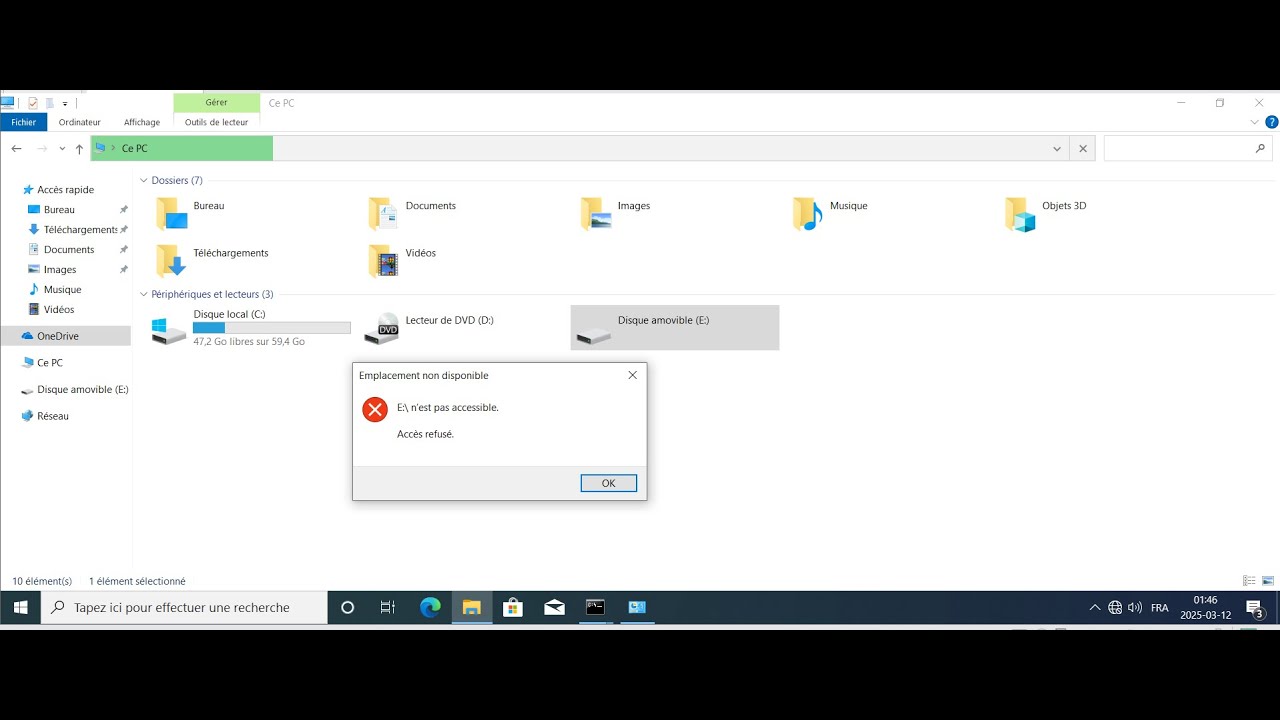Open Microsoft Edge from the taskbar

click(430, 607)
